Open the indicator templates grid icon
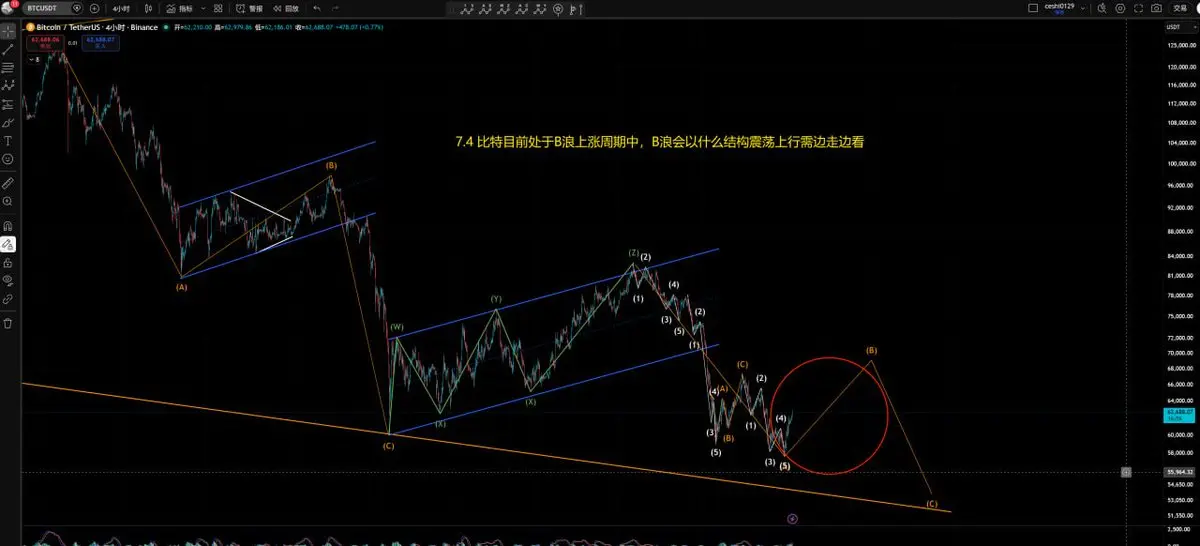Viewport: 1200px width, 546px height. tap(218, 8)
